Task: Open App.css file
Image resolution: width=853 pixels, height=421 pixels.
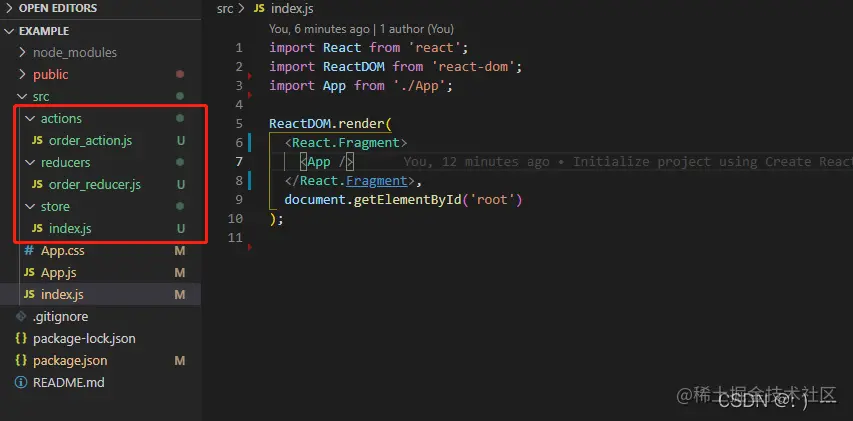Action: coord(63,251)
